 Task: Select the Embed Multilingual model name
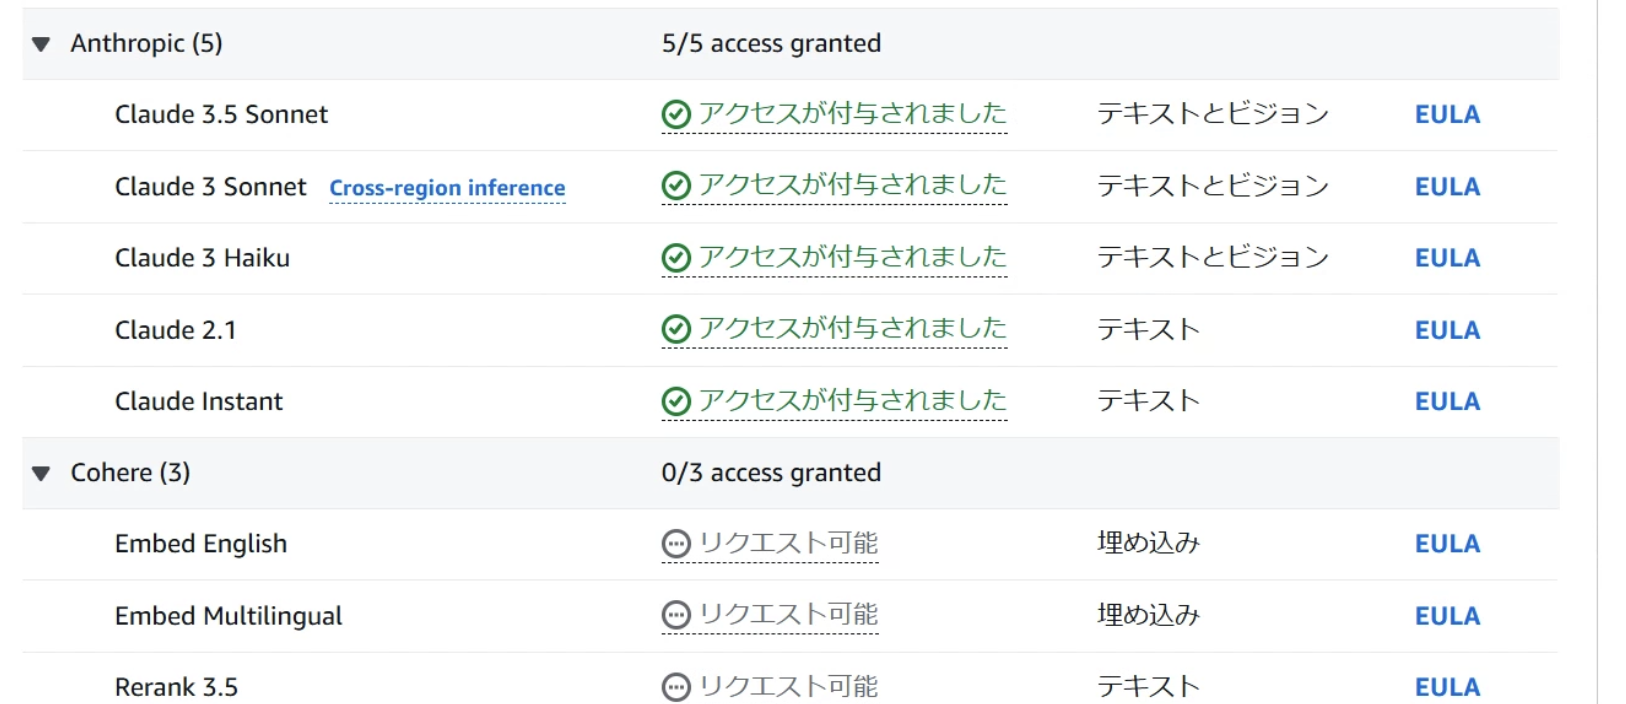point(229,616)
